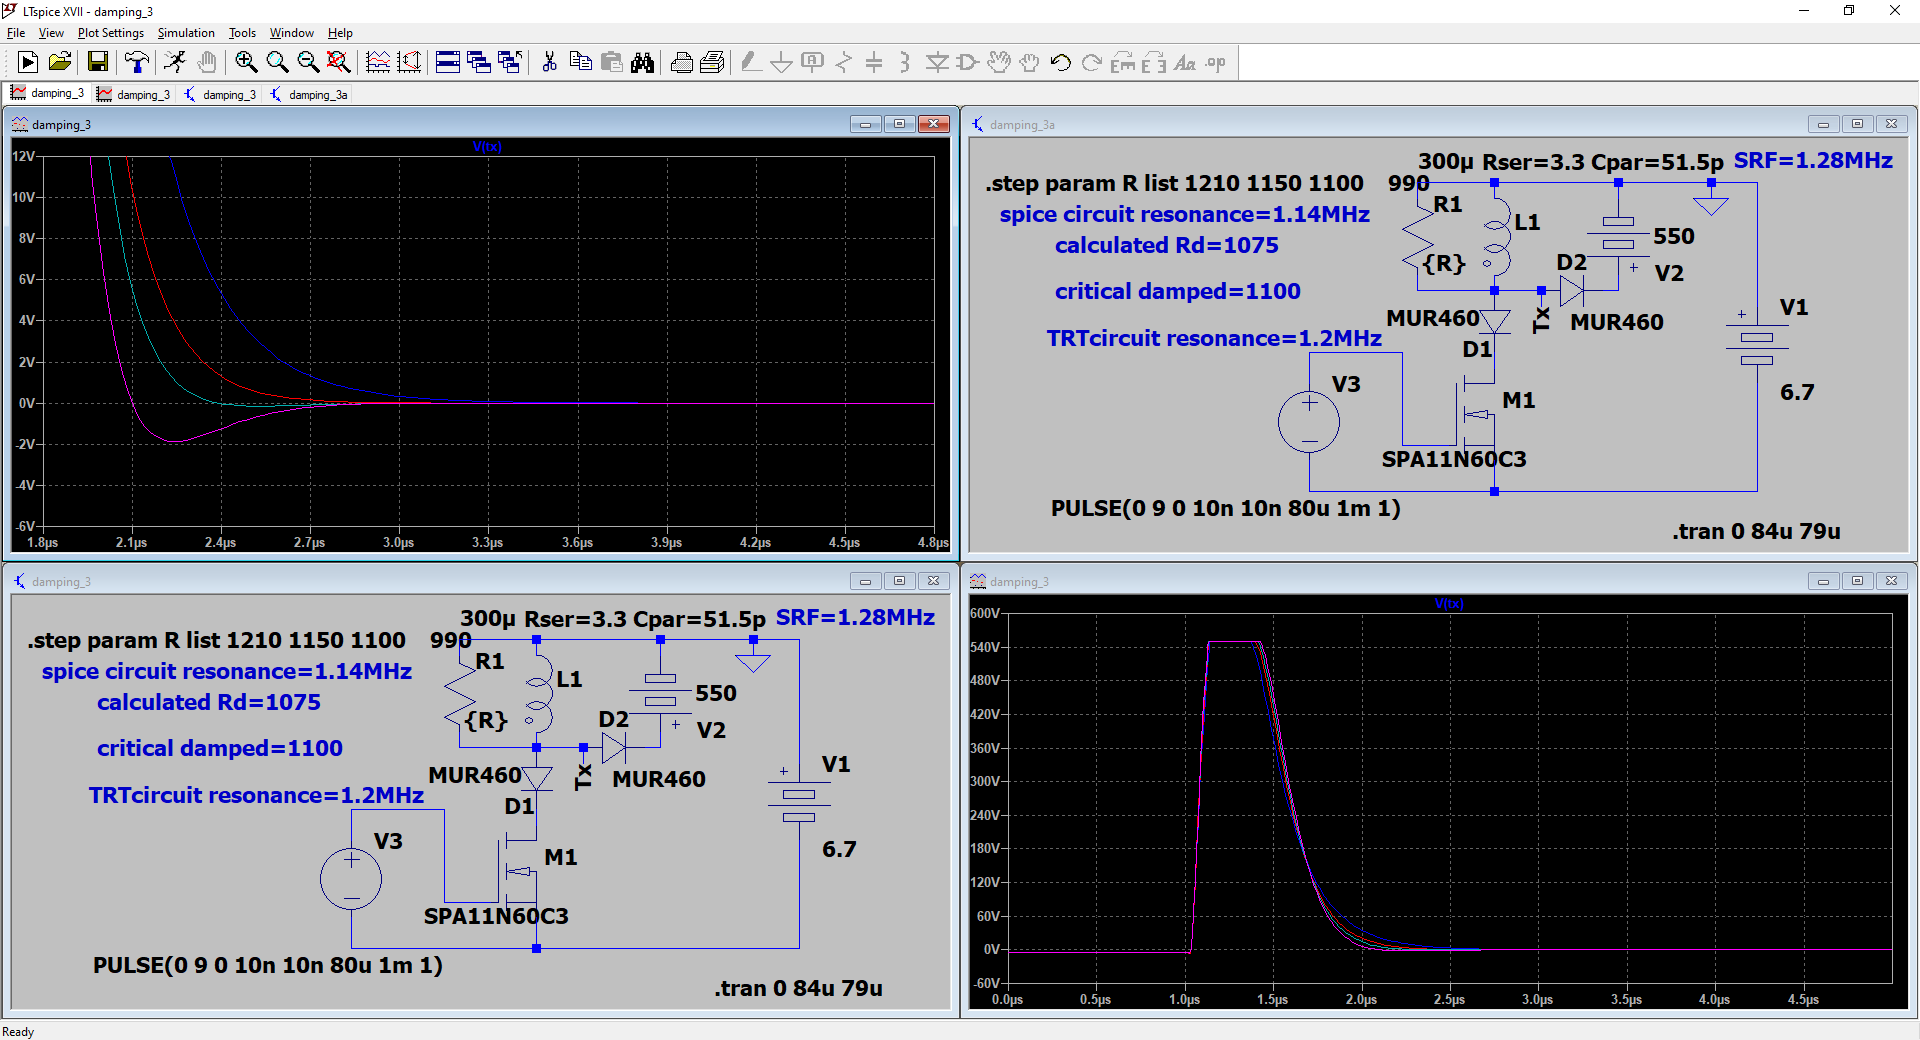Click the Cut scissors icon
The image size is (1920, 1040).
(x=549, y=63)
